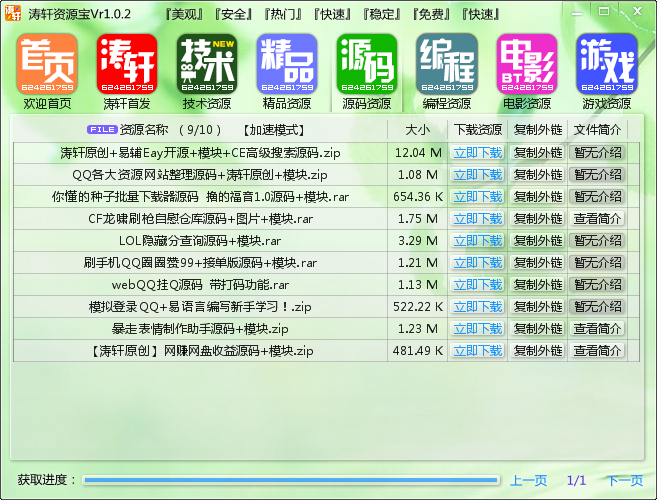Select file name webQQ挂Q源码 带打码功能.rar
This screenshot has height=500, width=657.
tap(200, 285)
